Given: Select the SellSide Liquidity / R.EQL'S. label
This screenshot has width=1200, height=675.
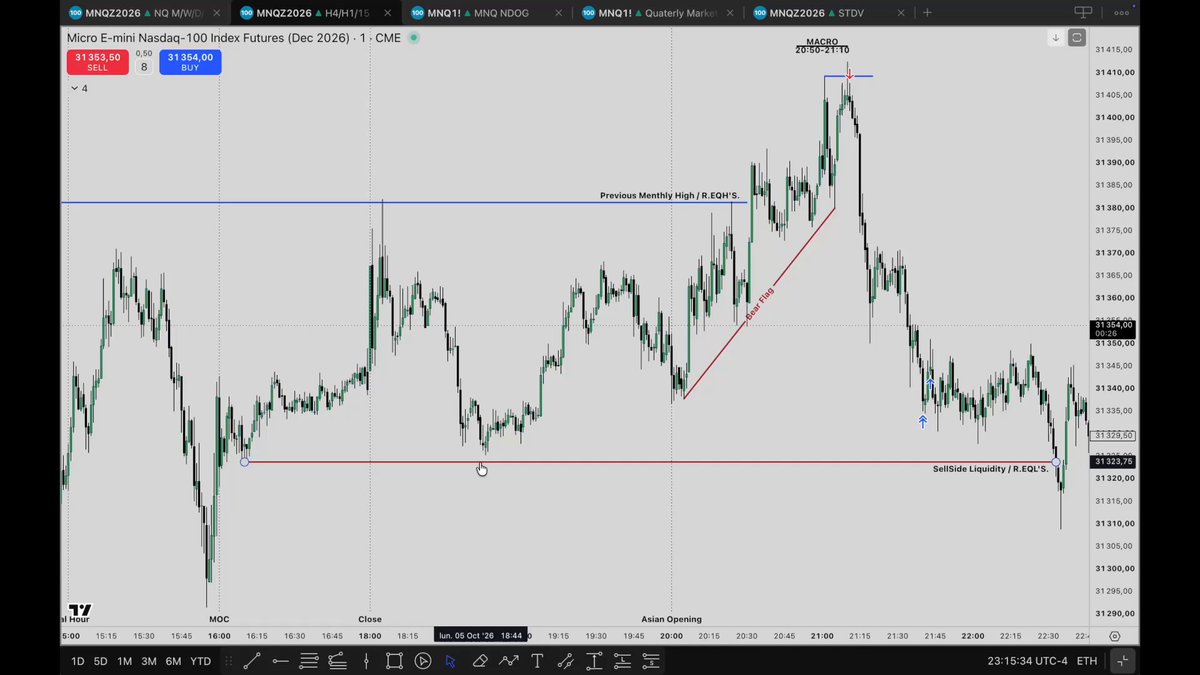Looking at the screenshot, I should coord(991,469).
